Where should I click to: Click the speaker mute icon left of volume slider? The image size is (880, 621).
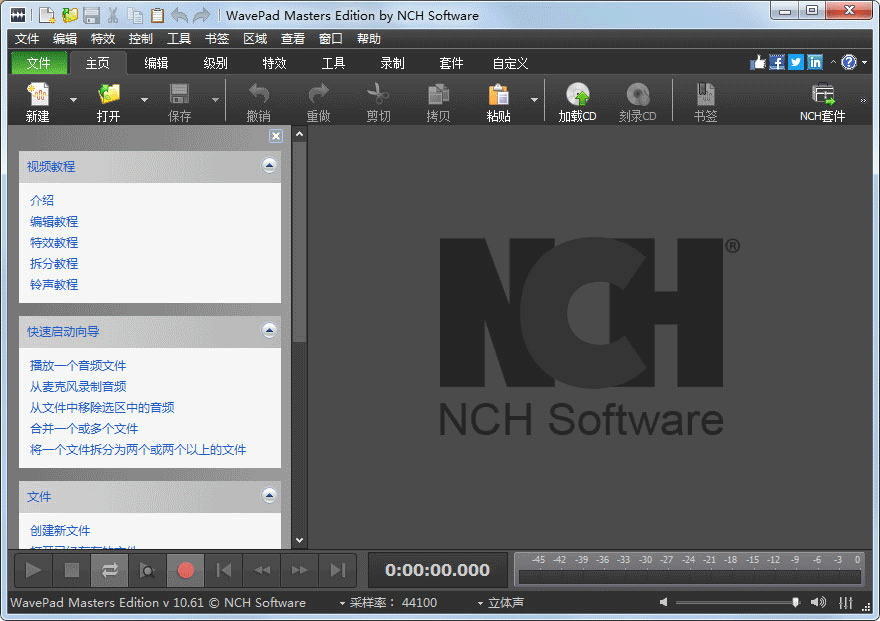pos(662,602)
